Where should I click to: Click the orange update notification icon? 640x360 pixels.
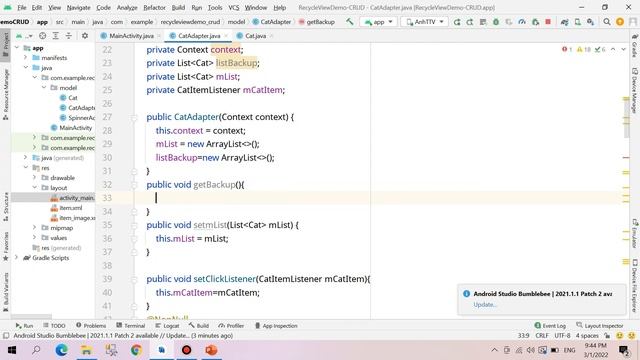[620, 22]
